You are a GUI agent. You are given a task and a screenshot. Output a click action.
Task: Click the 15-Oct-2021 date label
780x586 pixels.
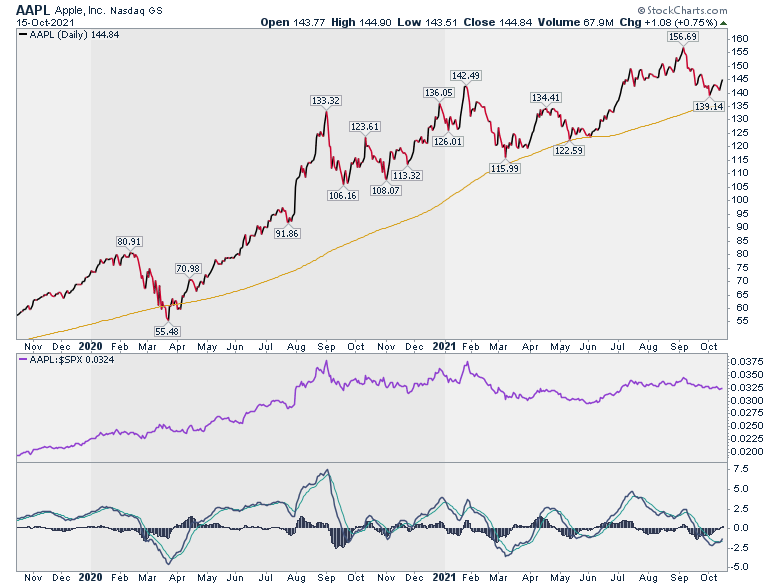point(45,23)
